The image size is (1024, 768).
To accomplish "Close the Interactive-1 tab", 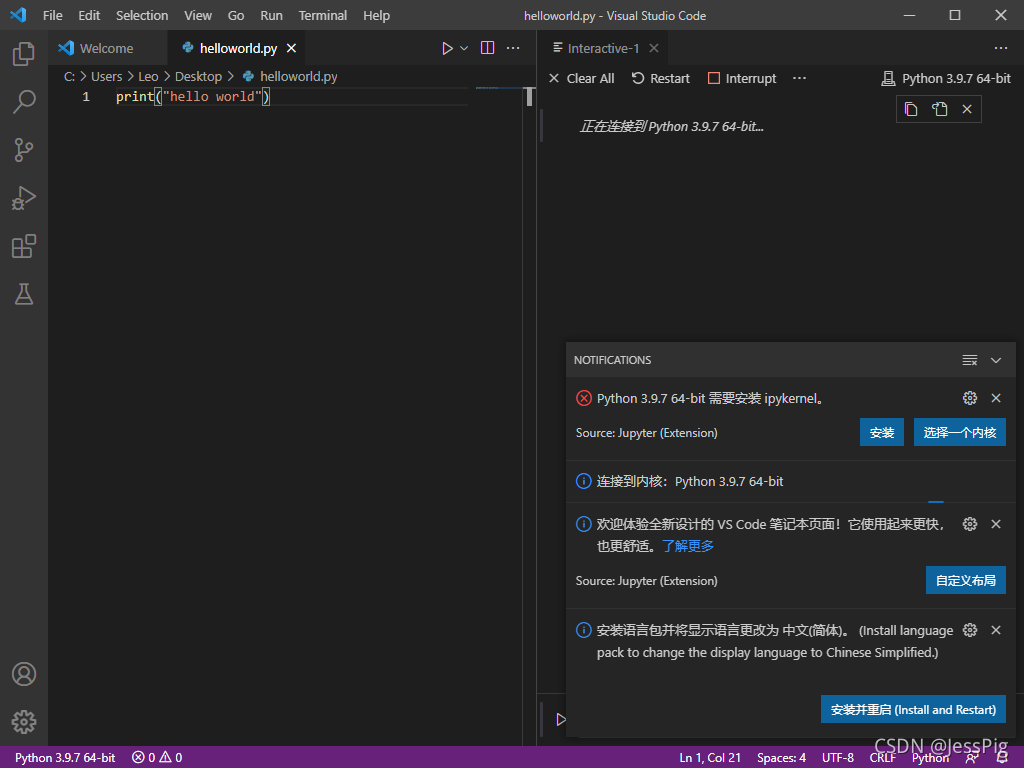I will [654, 48].
